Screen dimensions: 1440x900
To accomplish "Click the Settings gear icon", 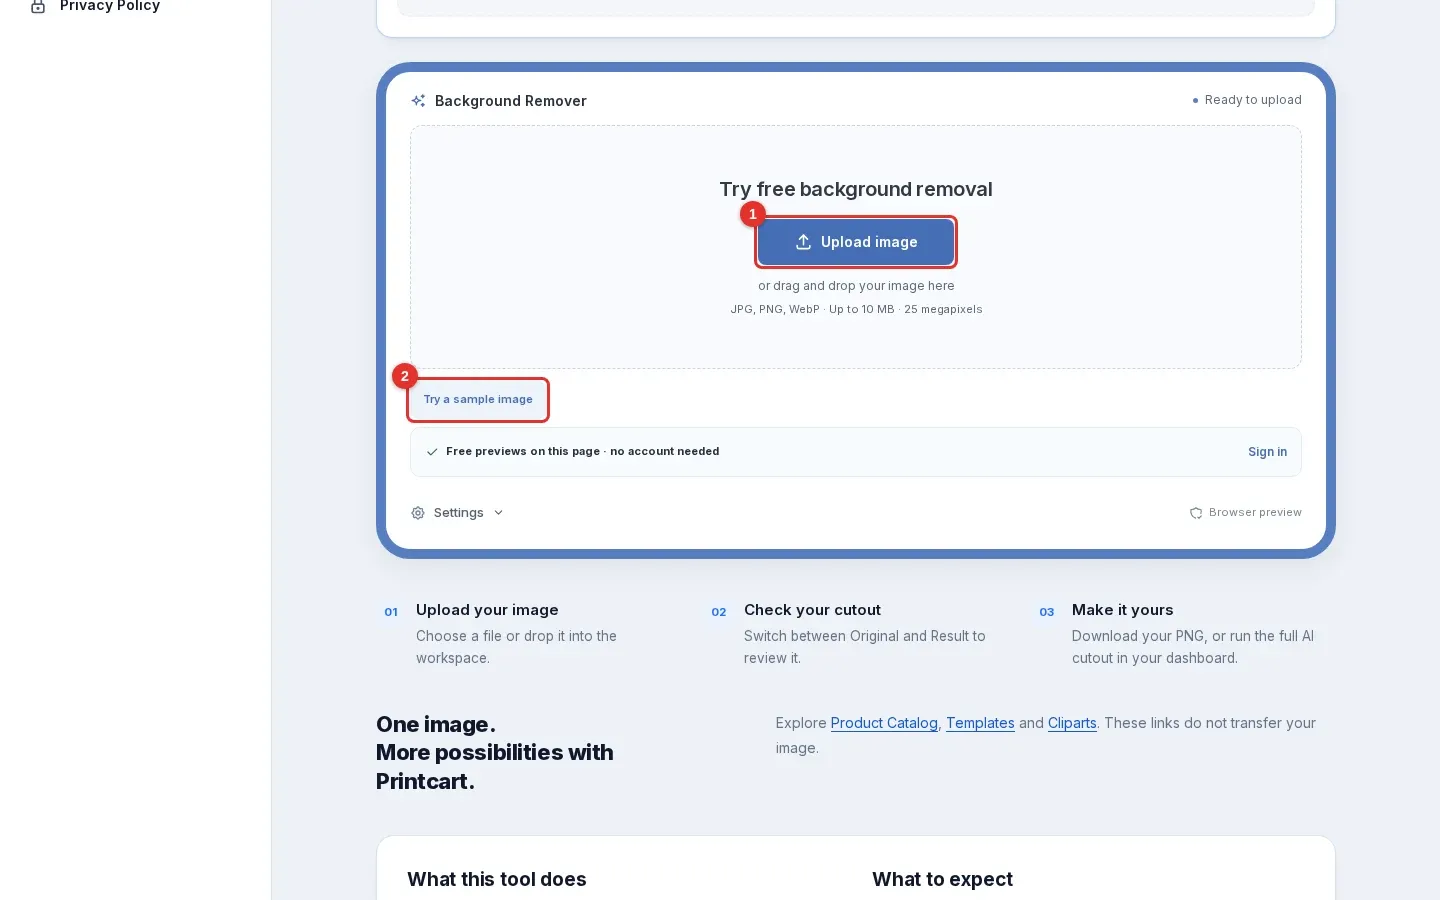I will tap(418, 513).
